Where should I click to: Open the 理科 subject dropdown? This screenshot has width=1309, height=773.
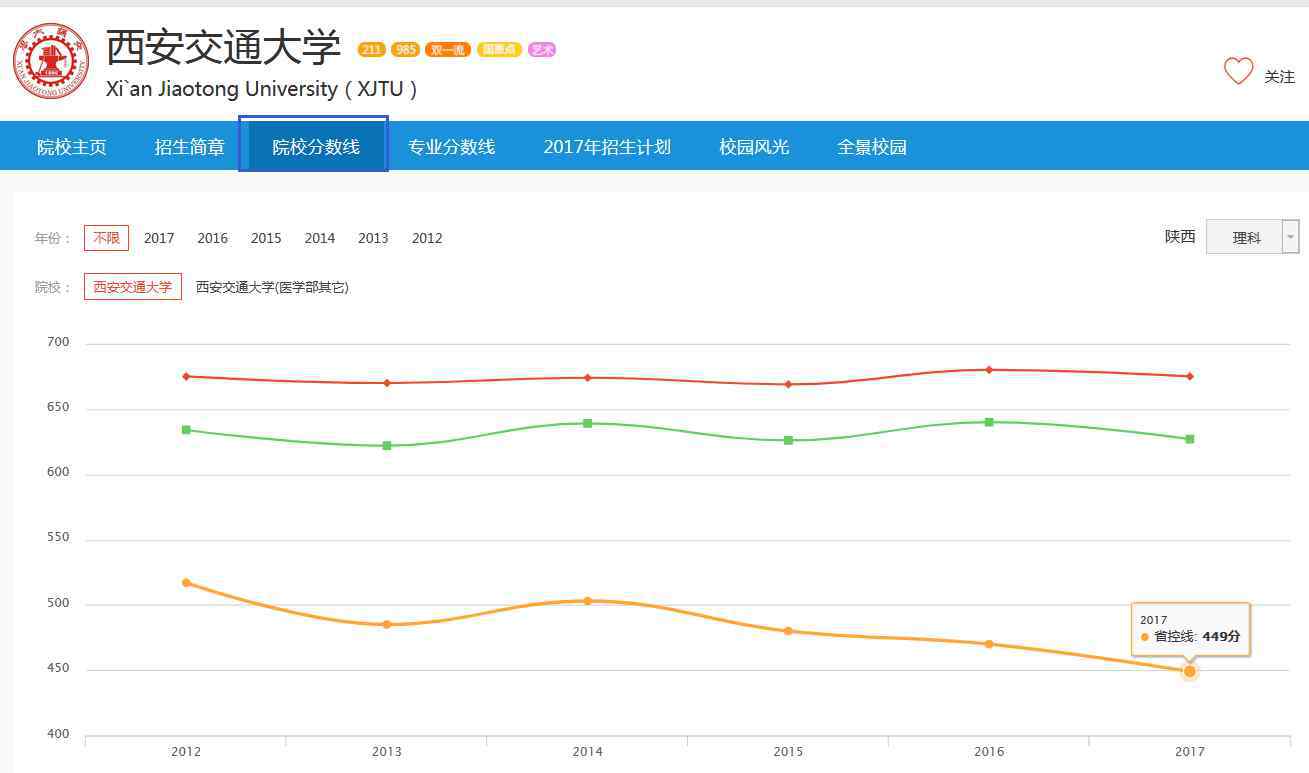tap(1252, 237)
